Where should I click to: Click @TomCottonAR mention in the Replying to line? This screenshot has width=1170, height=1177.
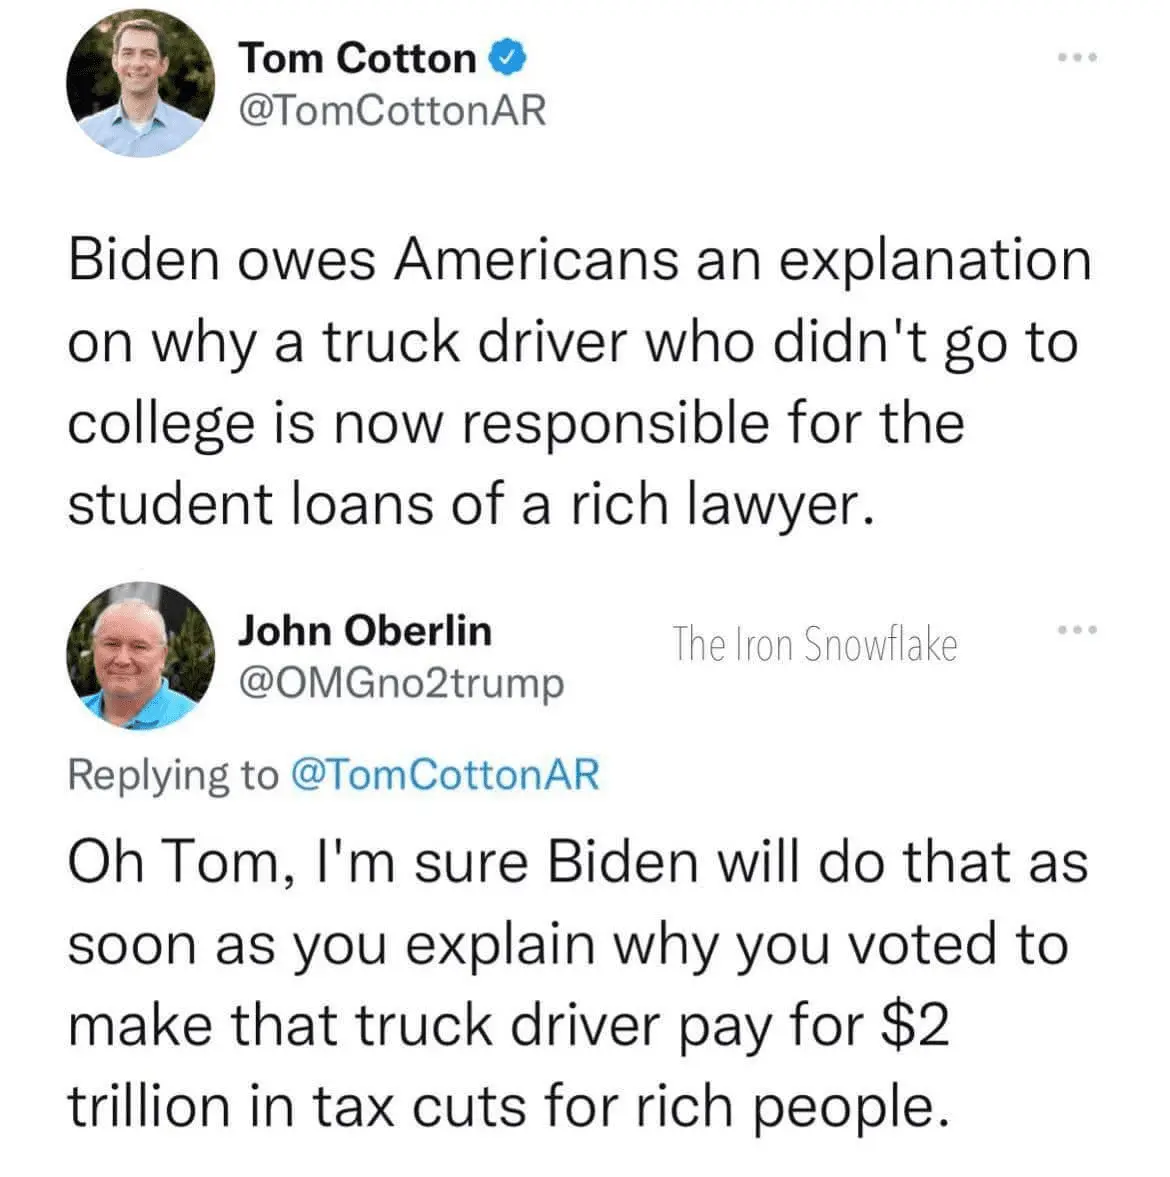[x=444, y=773]
